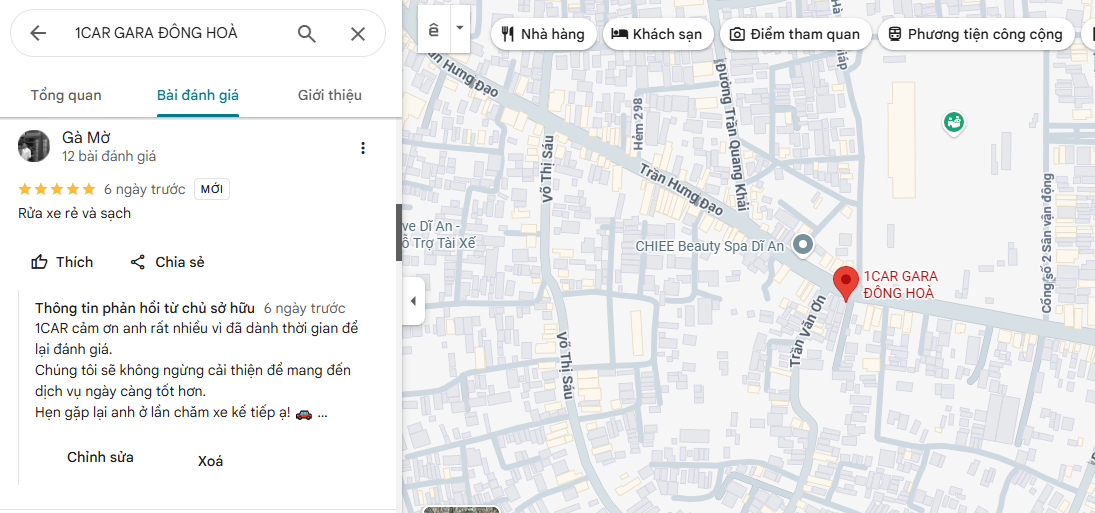Screen dimensions: 1095x513
Task: Filter map by Nhà hàng chip
Action: click(x=543, y=34)
